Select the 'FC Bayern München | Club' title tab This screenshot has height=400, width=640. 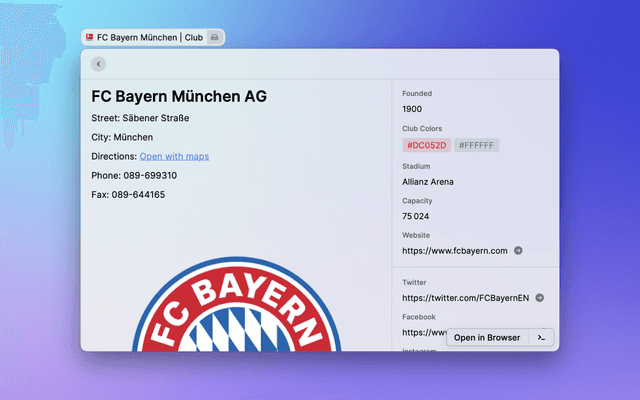(150, 37)
